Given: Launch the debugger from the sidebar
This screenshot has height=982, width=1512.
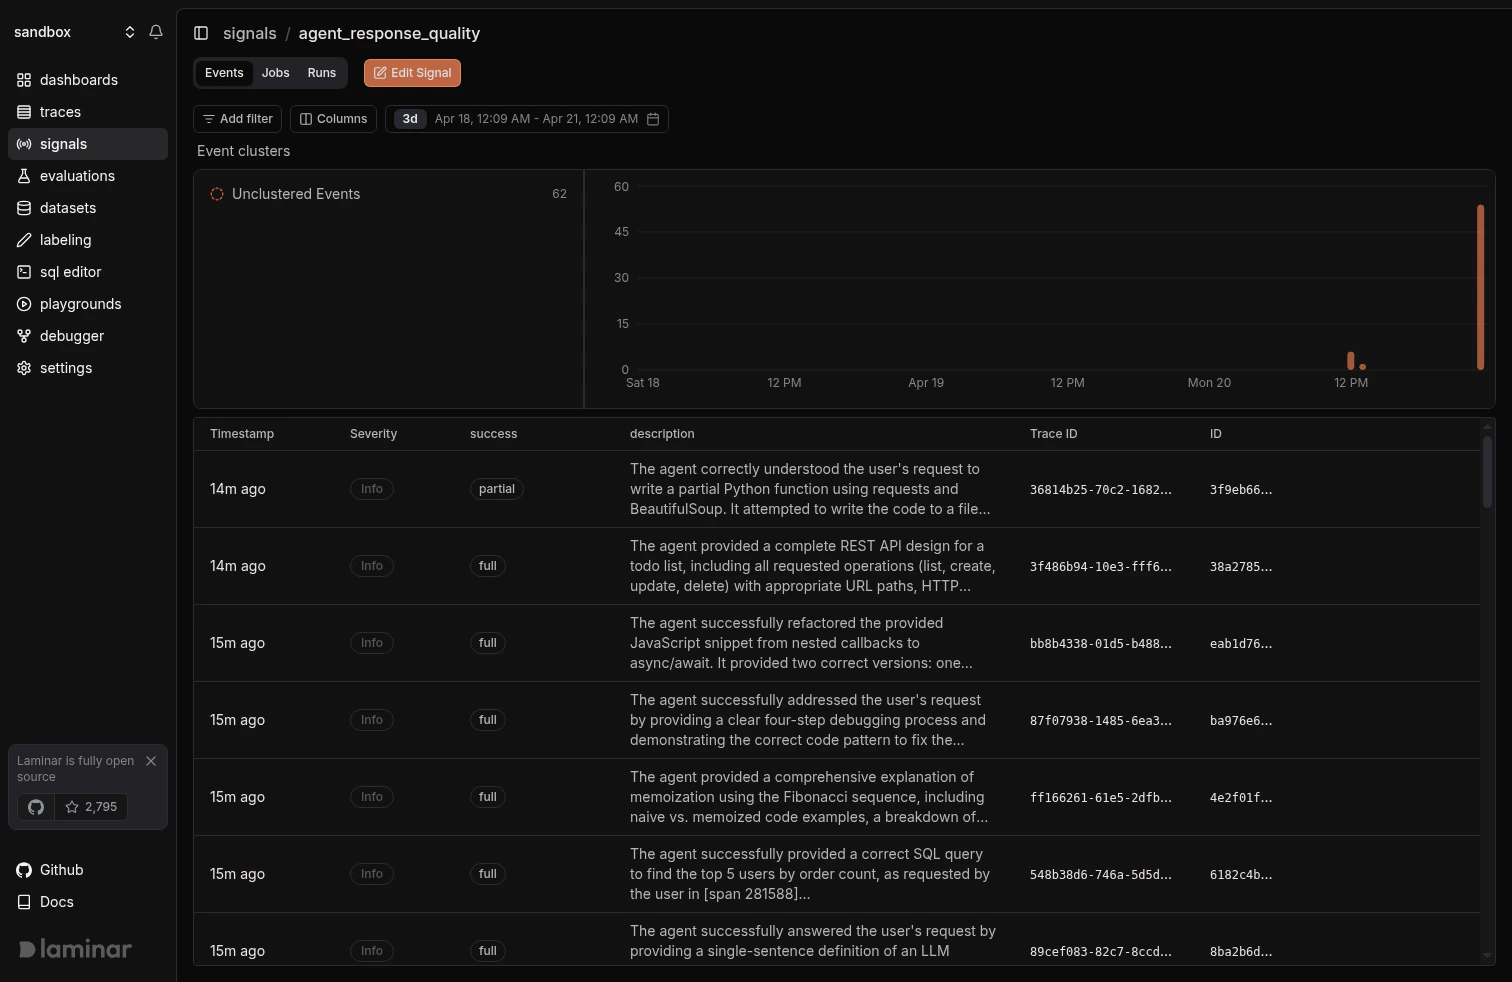Looking at the screenshot, I should [71, 335].
